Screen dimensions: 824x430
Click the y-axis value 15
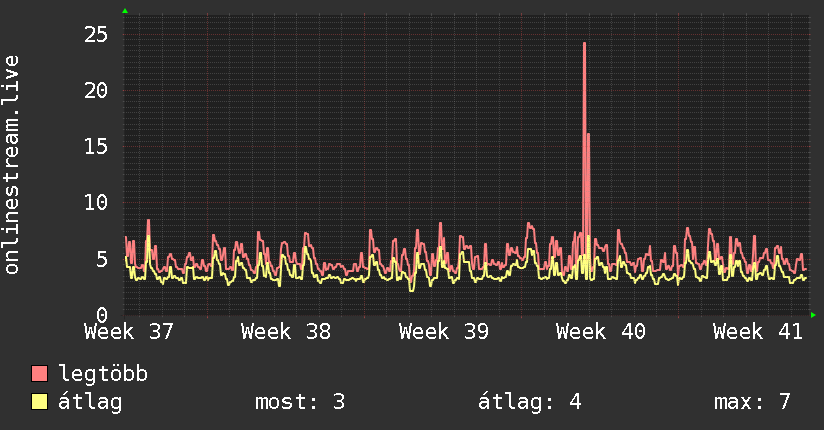pos(96,147)
